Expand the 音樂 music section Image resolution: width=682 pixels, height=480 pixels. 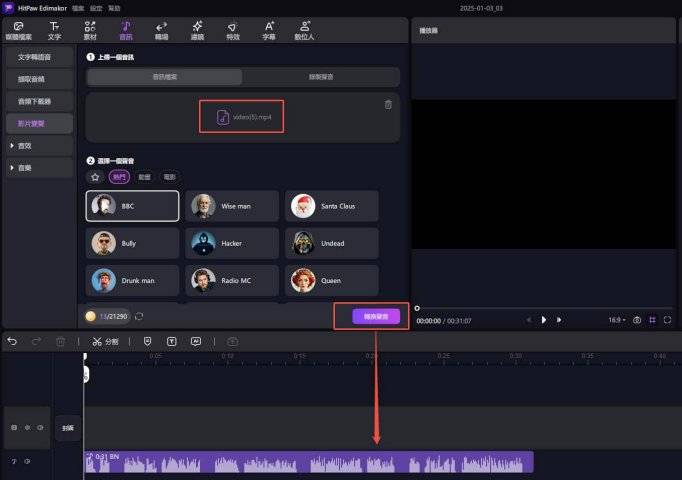40,168
